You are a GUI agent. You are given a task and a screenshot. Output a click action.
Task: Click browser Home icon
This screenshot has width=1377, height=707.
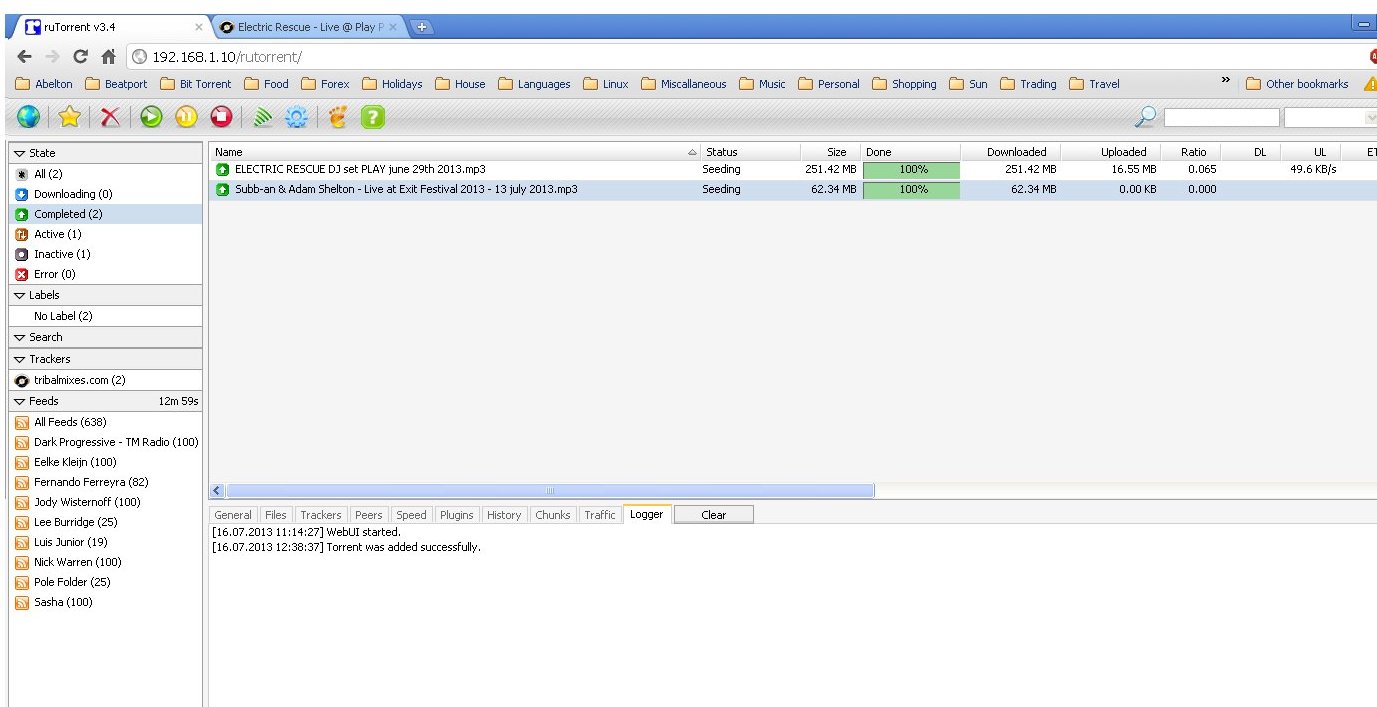109,57
